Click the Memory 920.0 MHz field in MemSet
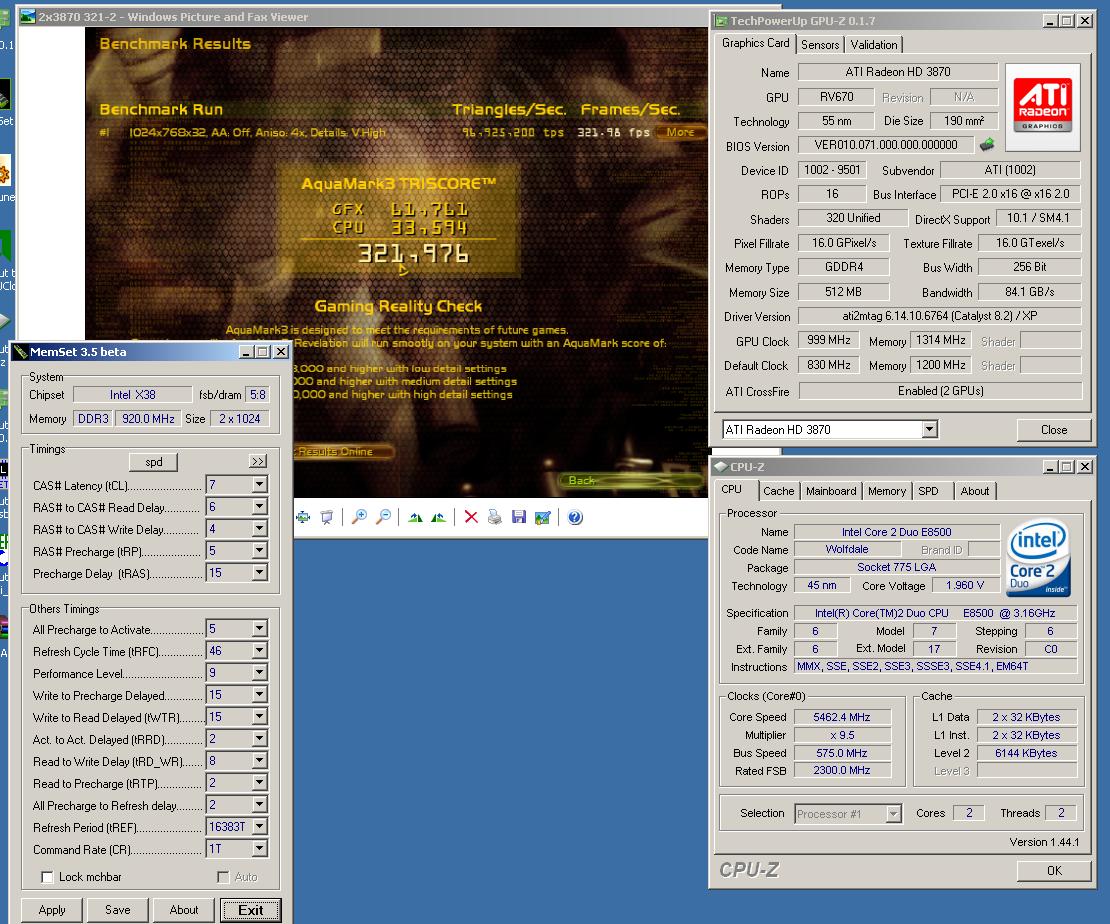The height and width of the screenshot is (924, 1110). pos(148,418)
